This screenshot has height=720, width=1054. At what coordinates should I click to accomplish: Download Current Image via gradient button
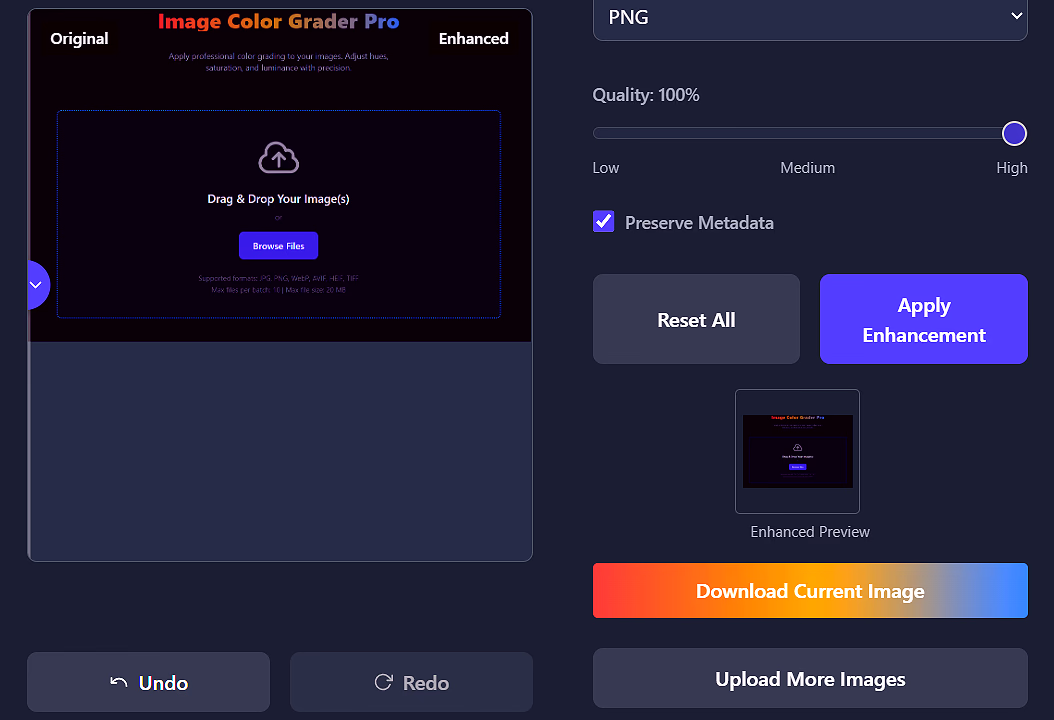tap(810, 591)
